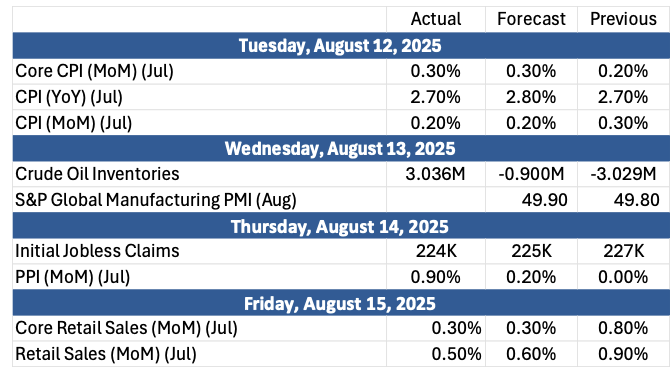The width and height of the screenshot is (672, 376).
Task: Click the Forecast column header
Action: point(531,19)
